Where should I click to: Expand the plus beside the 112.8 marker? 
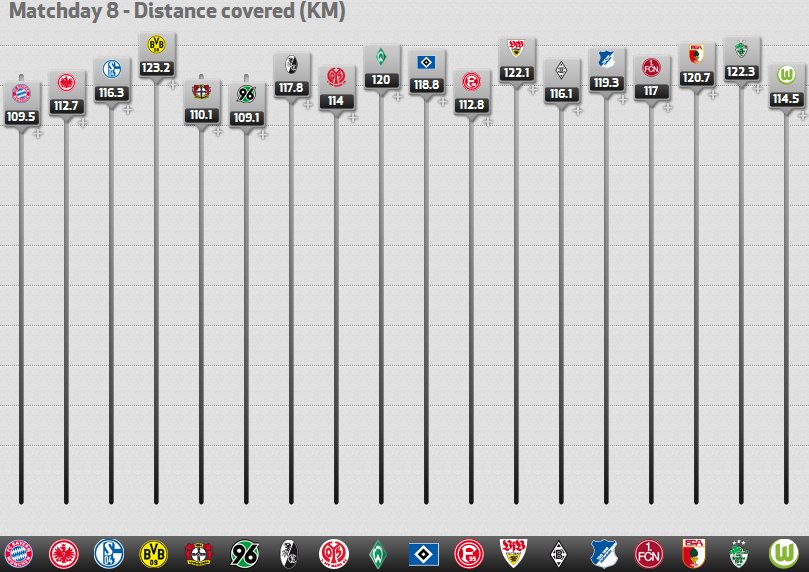pyautogui.click(x=488, y=122)
